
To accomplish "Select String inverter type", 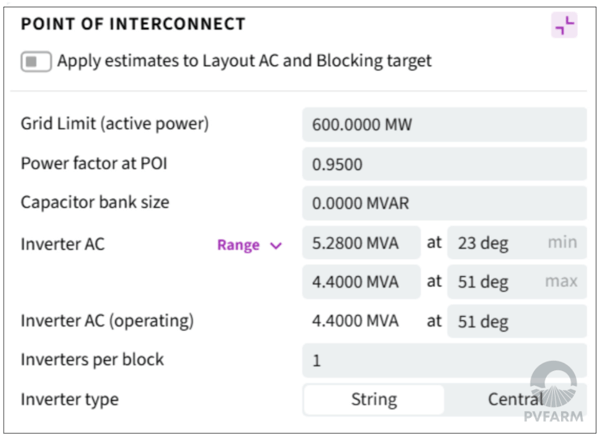I will (374, 400).
